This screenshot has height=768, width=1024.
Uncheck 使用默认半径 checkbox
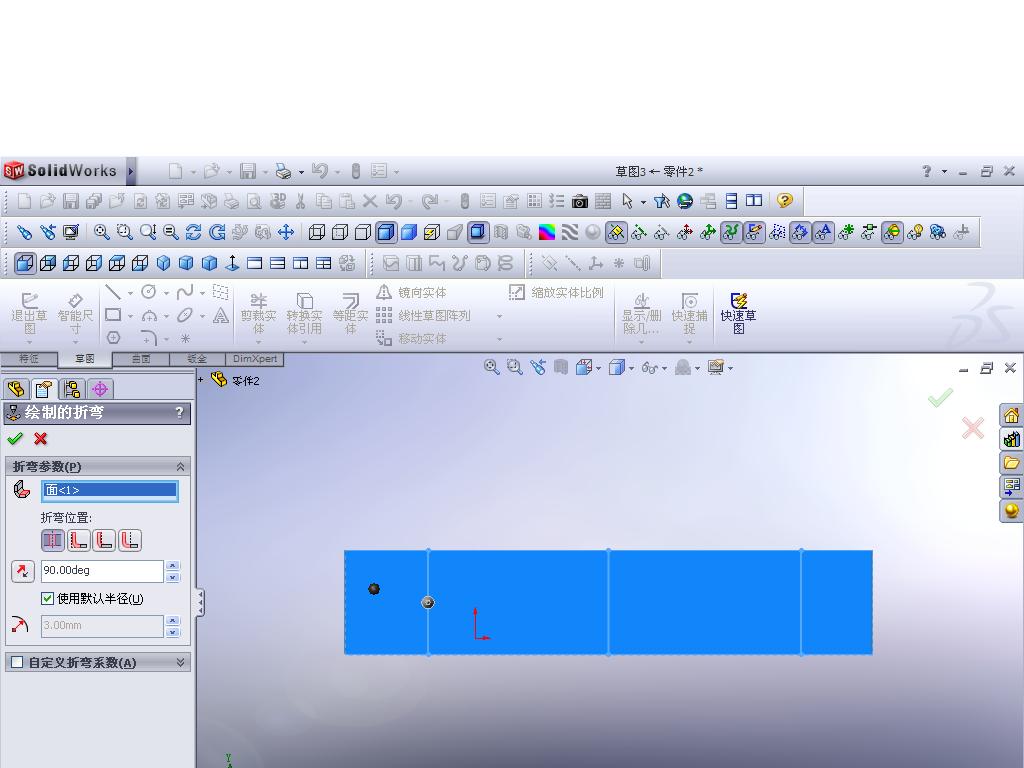[47, 598]
